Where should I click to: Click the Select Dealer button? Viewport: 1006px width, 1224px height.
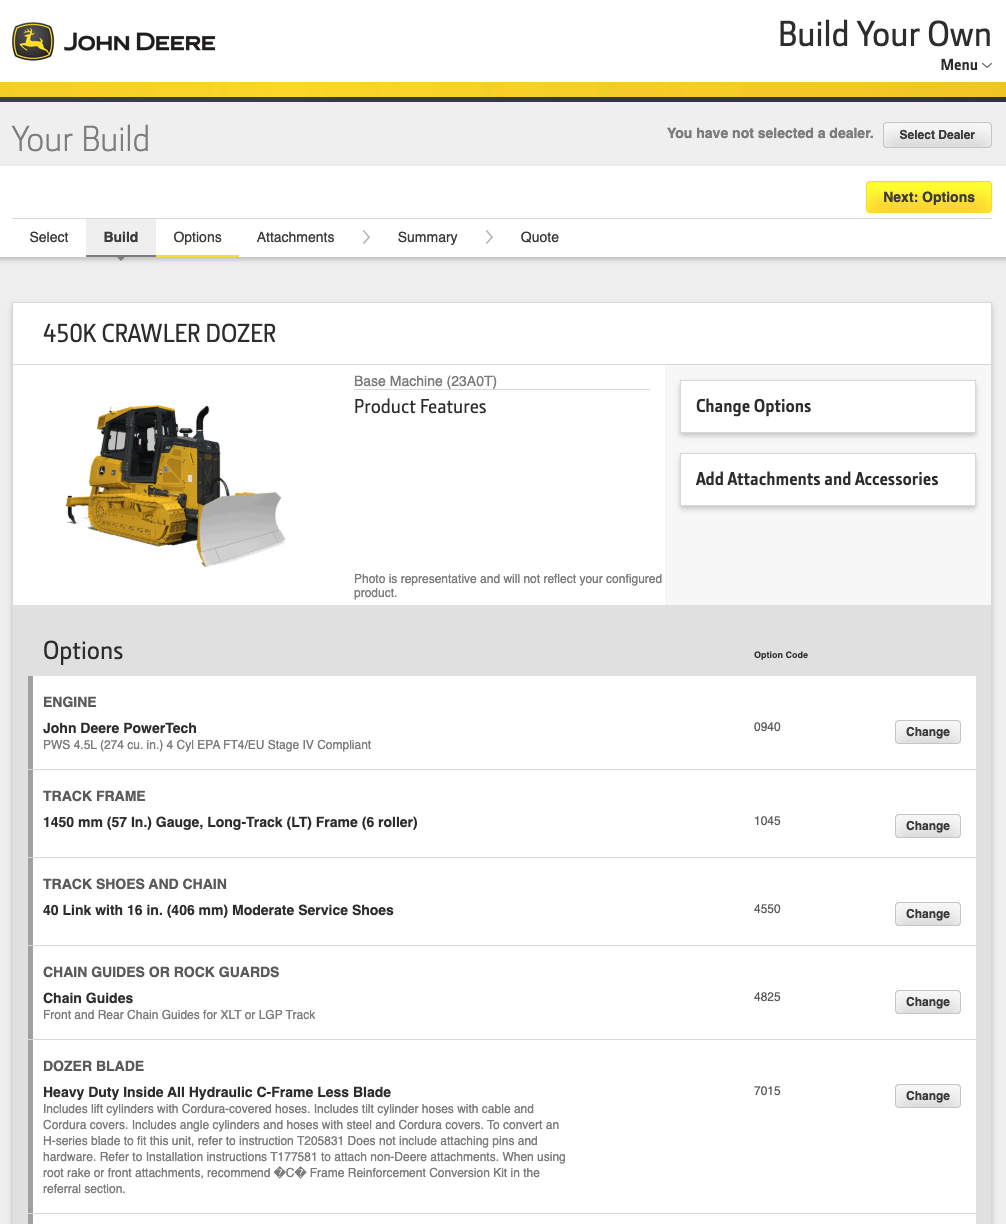936,135
